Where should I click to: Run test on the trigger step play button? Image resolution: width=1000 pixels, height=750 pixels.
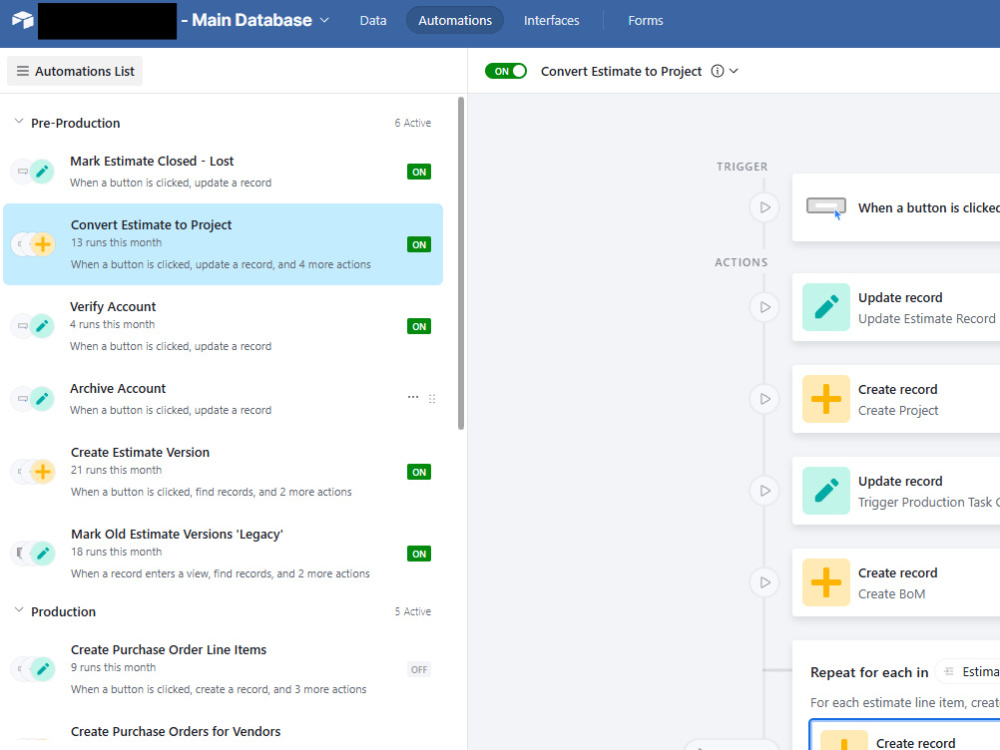point(765,207)
